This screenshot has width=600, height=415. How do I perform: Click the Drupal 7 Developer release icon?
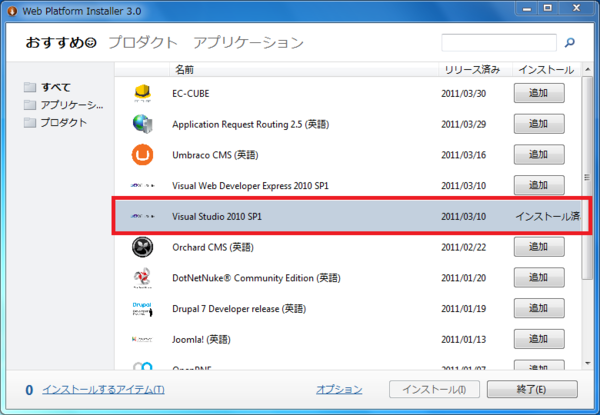(x=142, y=309)
